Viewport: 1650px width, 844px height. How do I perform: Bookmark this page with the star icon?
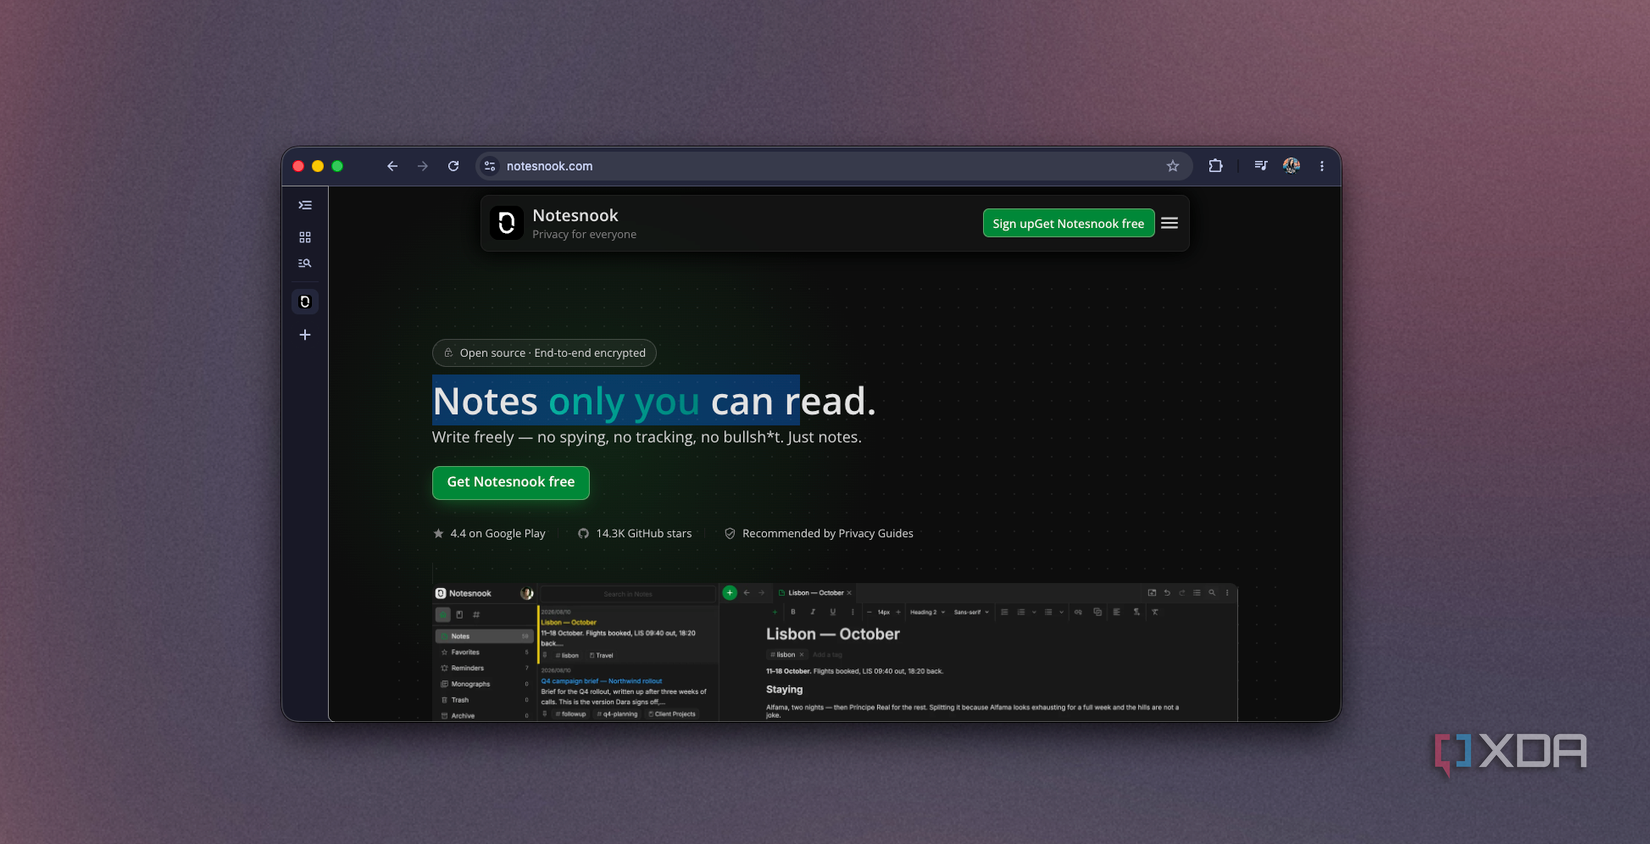click(x=1173, y=166)
